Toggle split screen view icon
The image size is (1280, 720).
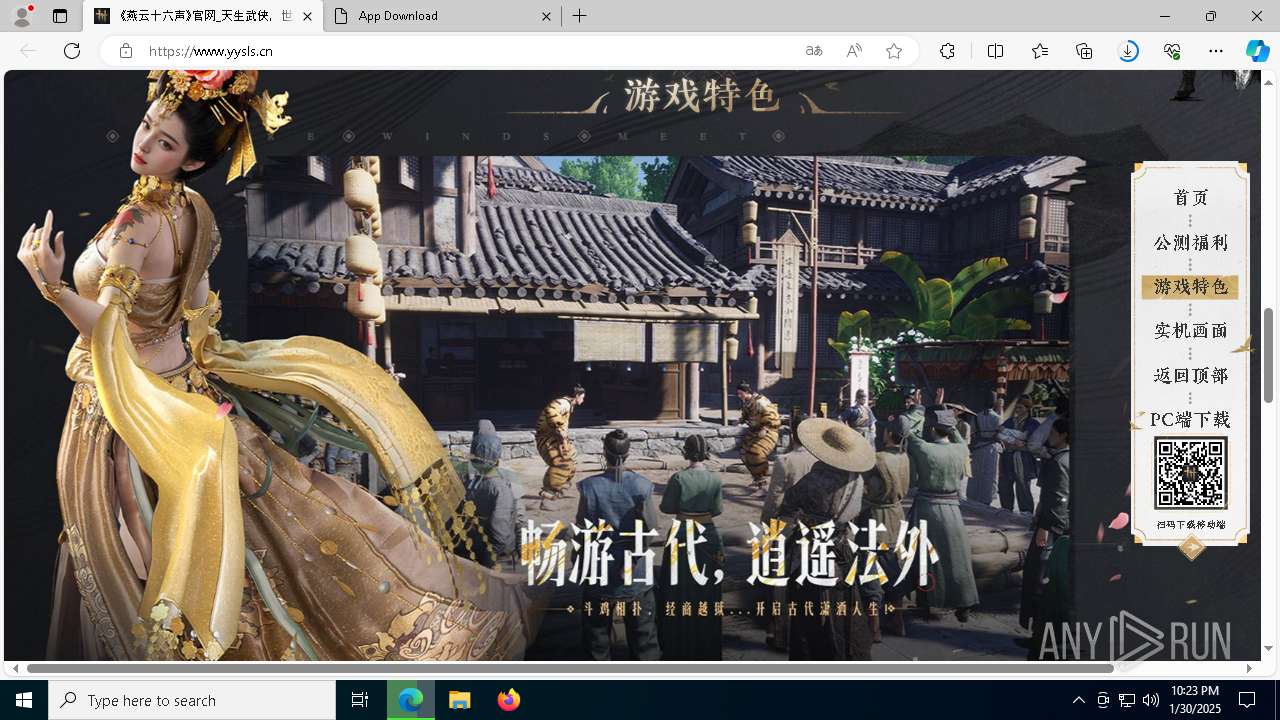[x=995, y=51]
